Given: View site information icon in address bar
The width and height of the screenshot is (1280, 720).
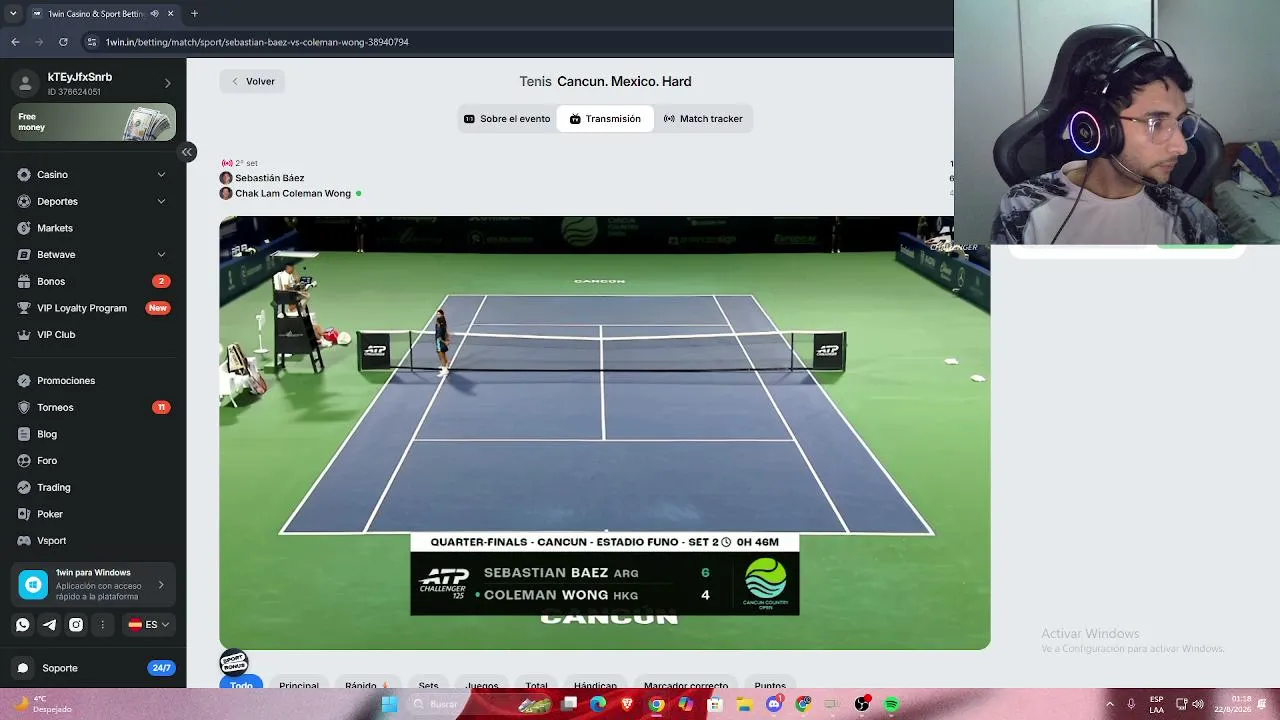Looking at the screenshot, I should coord(92,42).
